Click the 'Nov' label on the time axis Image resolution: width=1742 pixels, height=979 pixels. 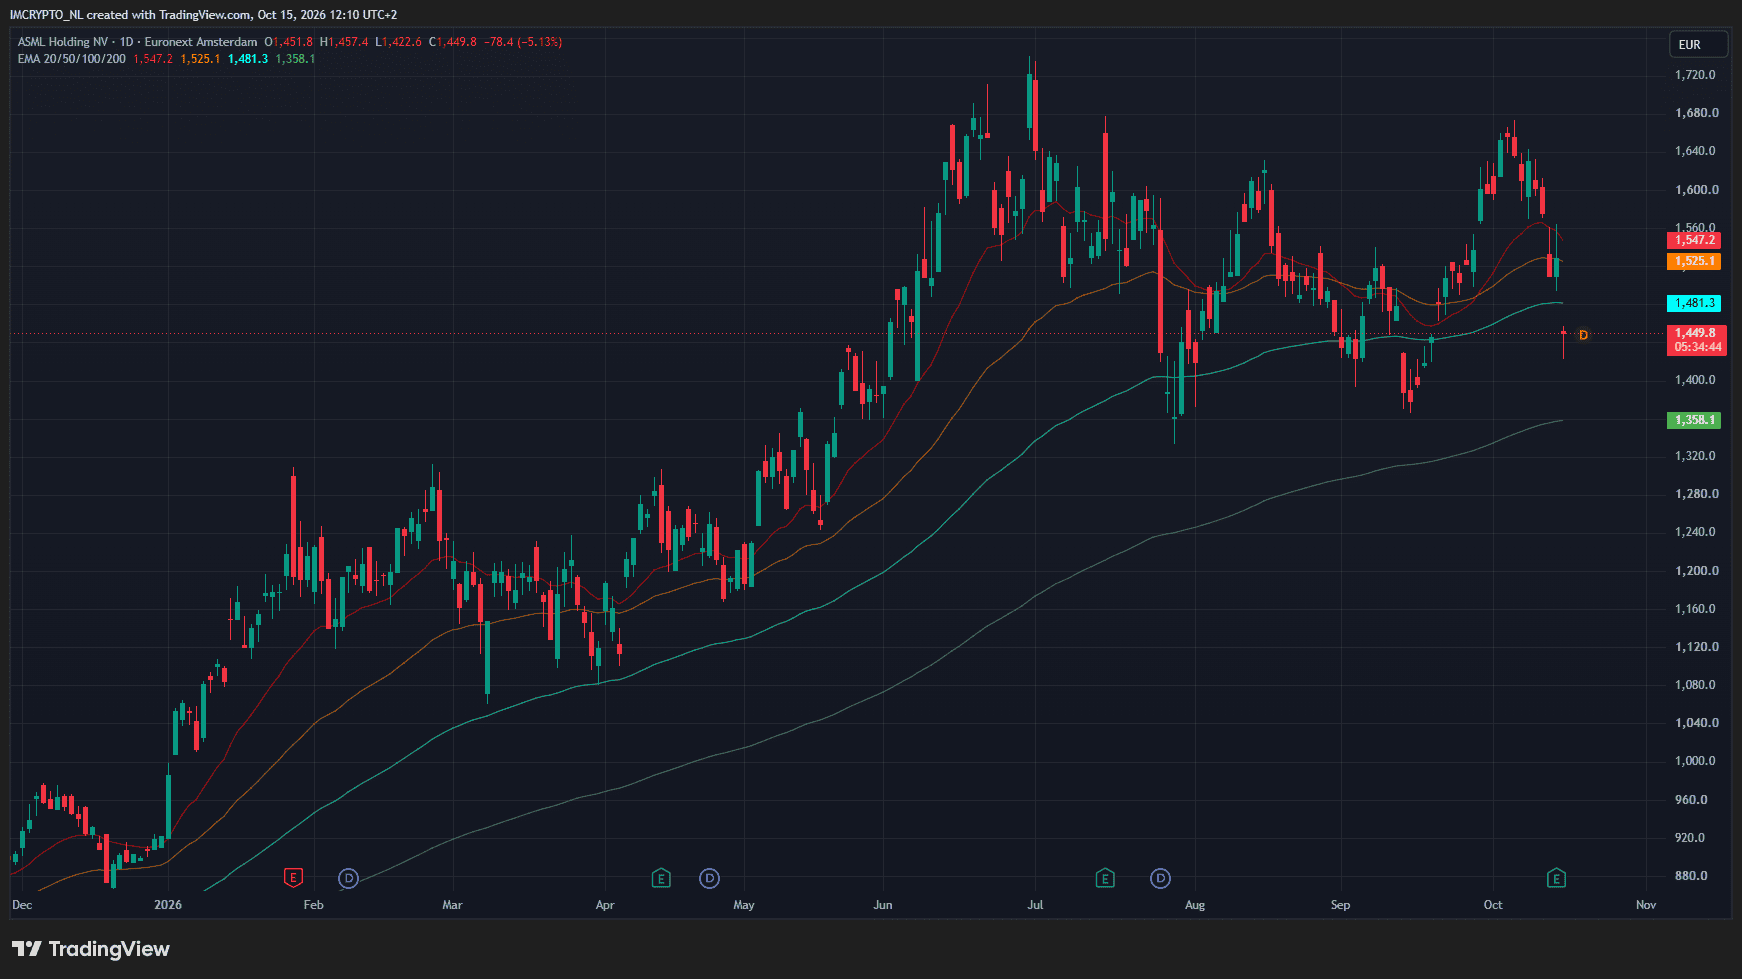(x=1646, y=905)
